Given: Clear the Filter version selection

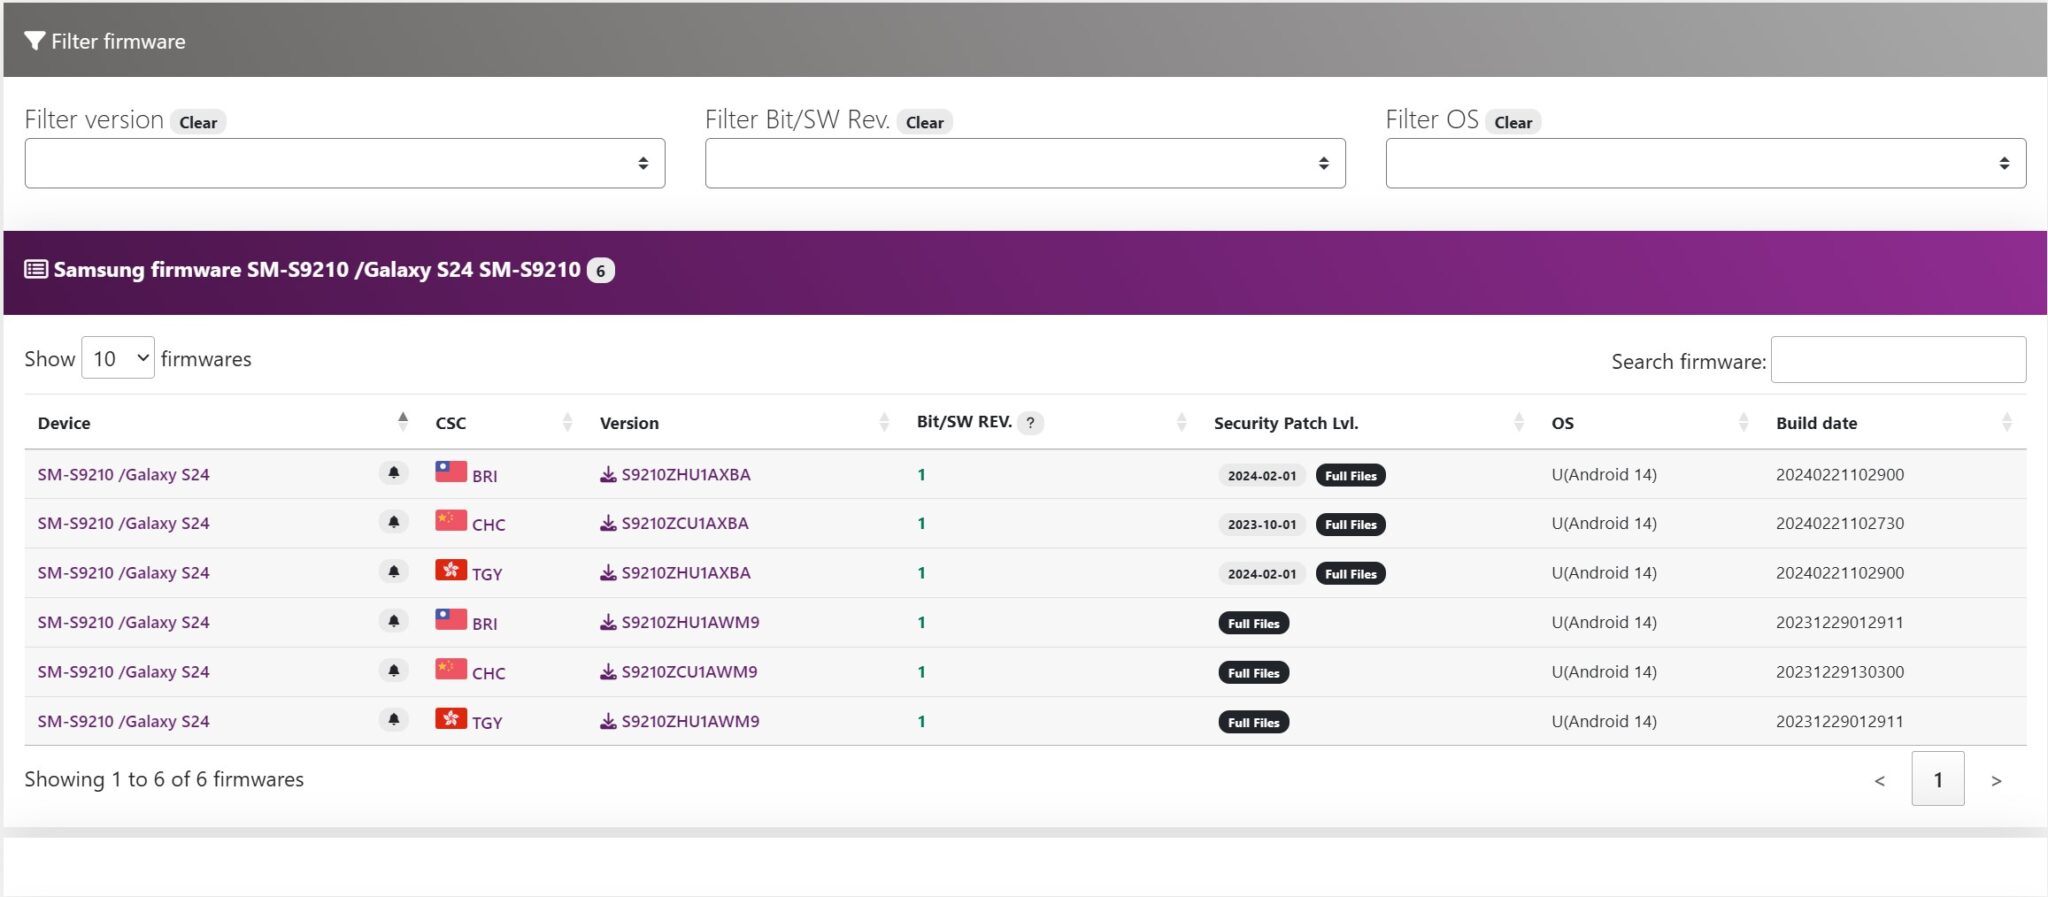Looking at the screenshot, I should coord(198,122).
